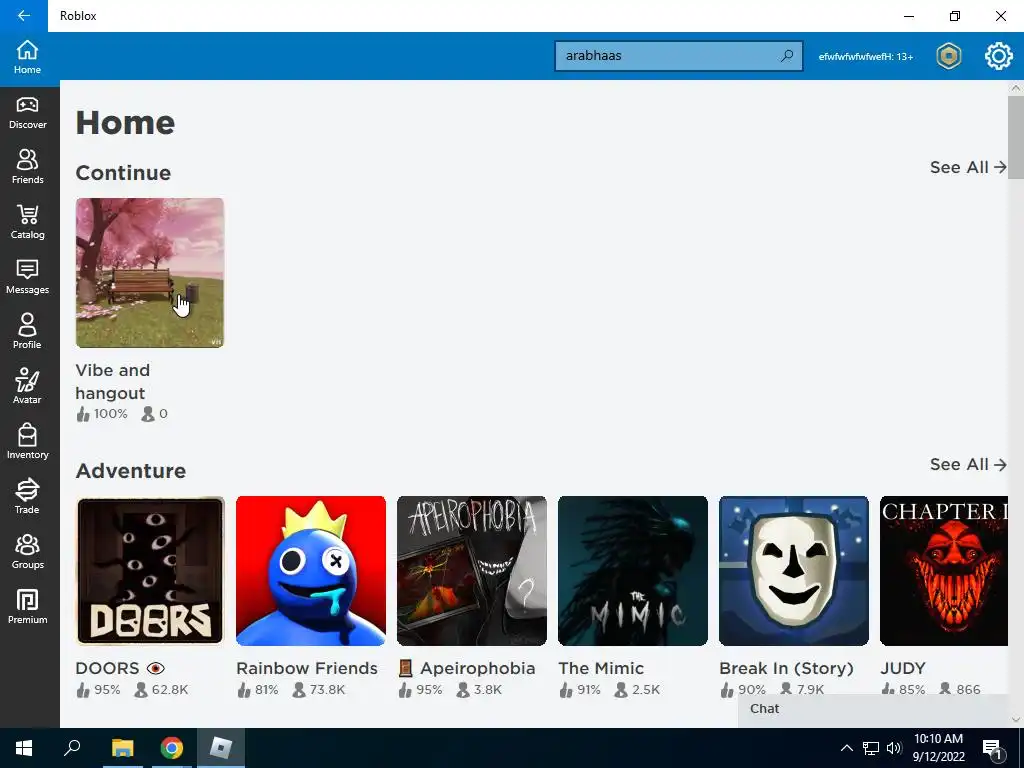1024x768 pixels.
Task: Open Google Chrome from taskbar
Action: point(172,748)
